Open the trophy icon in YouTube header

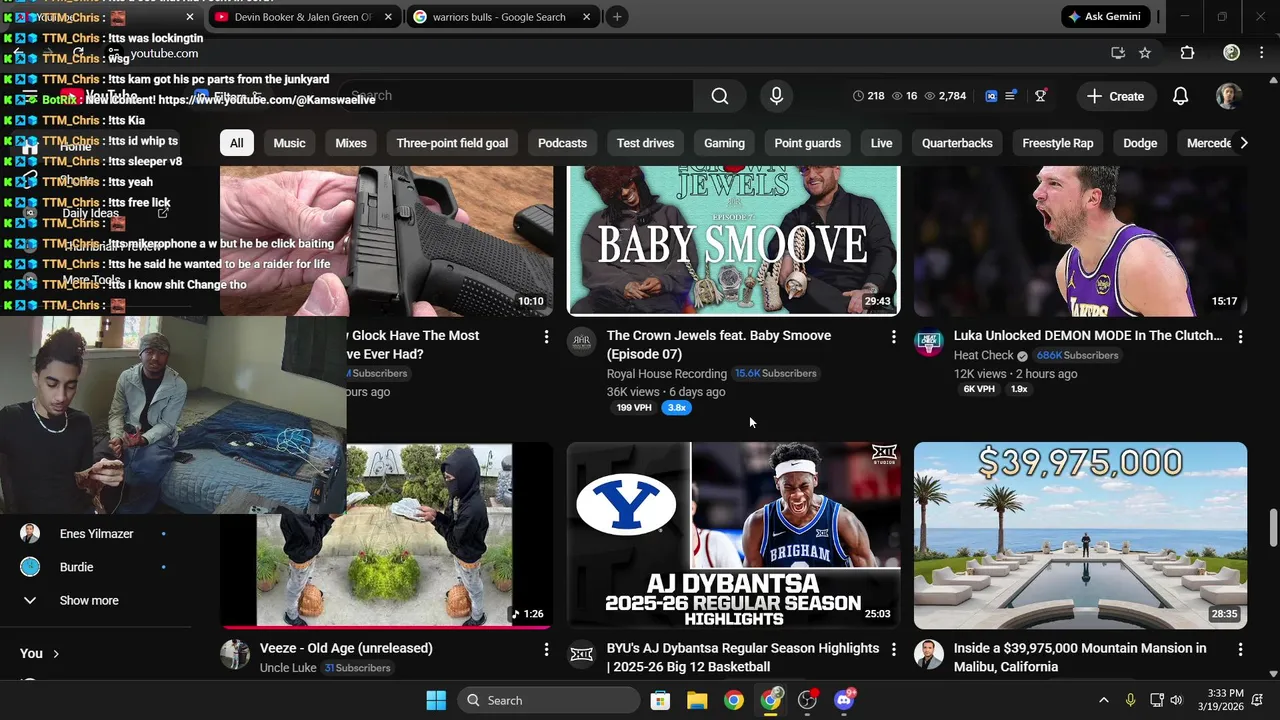coord(1041,96)
